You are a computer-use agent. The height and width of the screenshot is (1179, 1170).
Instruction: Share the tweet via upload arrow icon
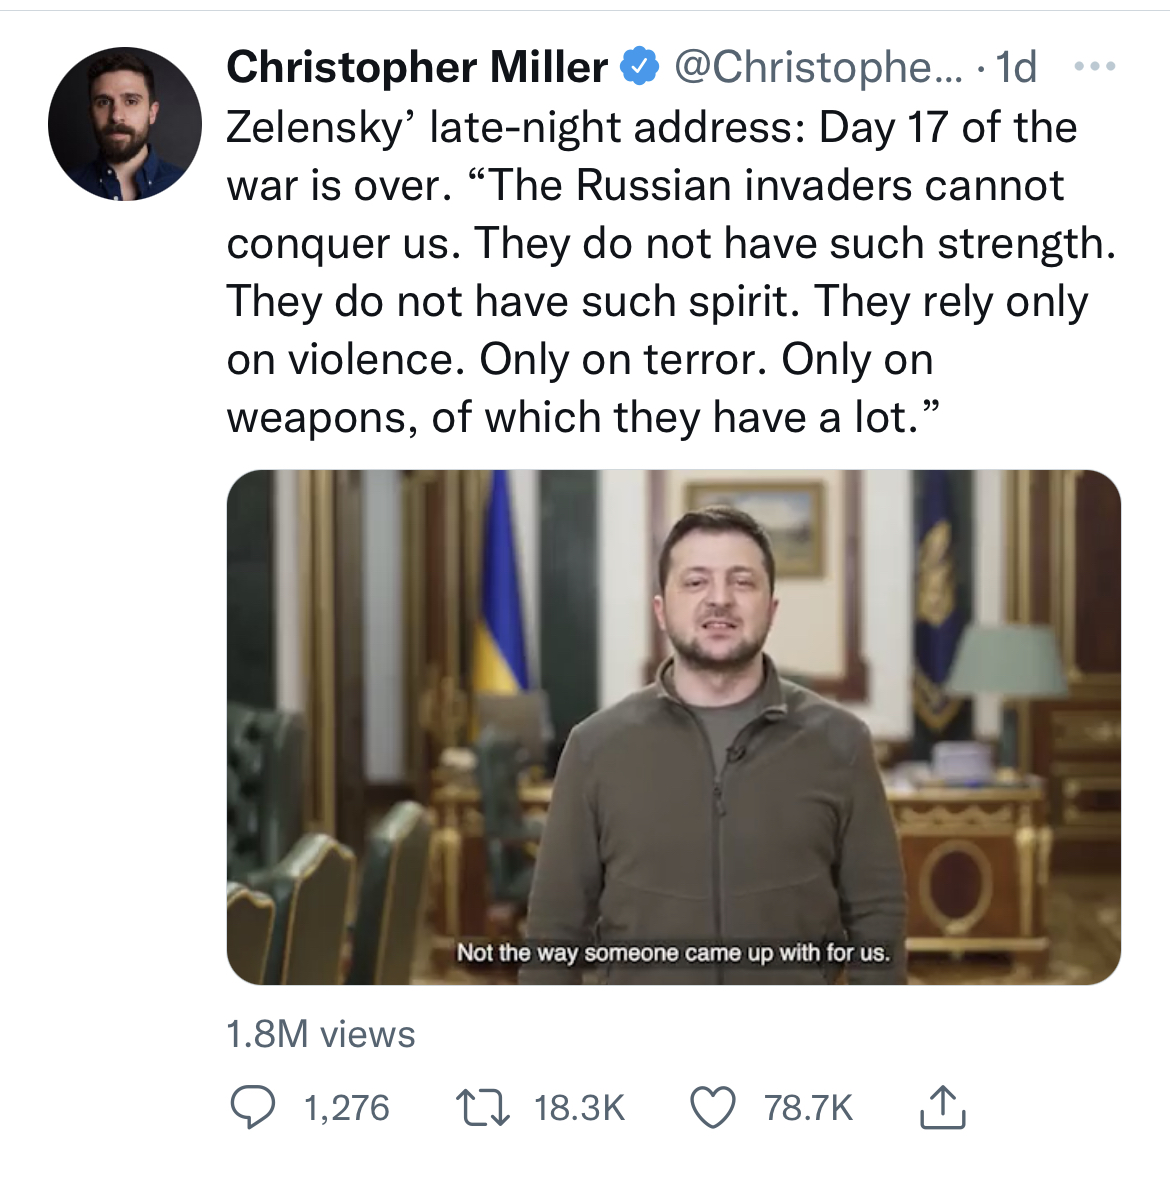coord(941,1108)
